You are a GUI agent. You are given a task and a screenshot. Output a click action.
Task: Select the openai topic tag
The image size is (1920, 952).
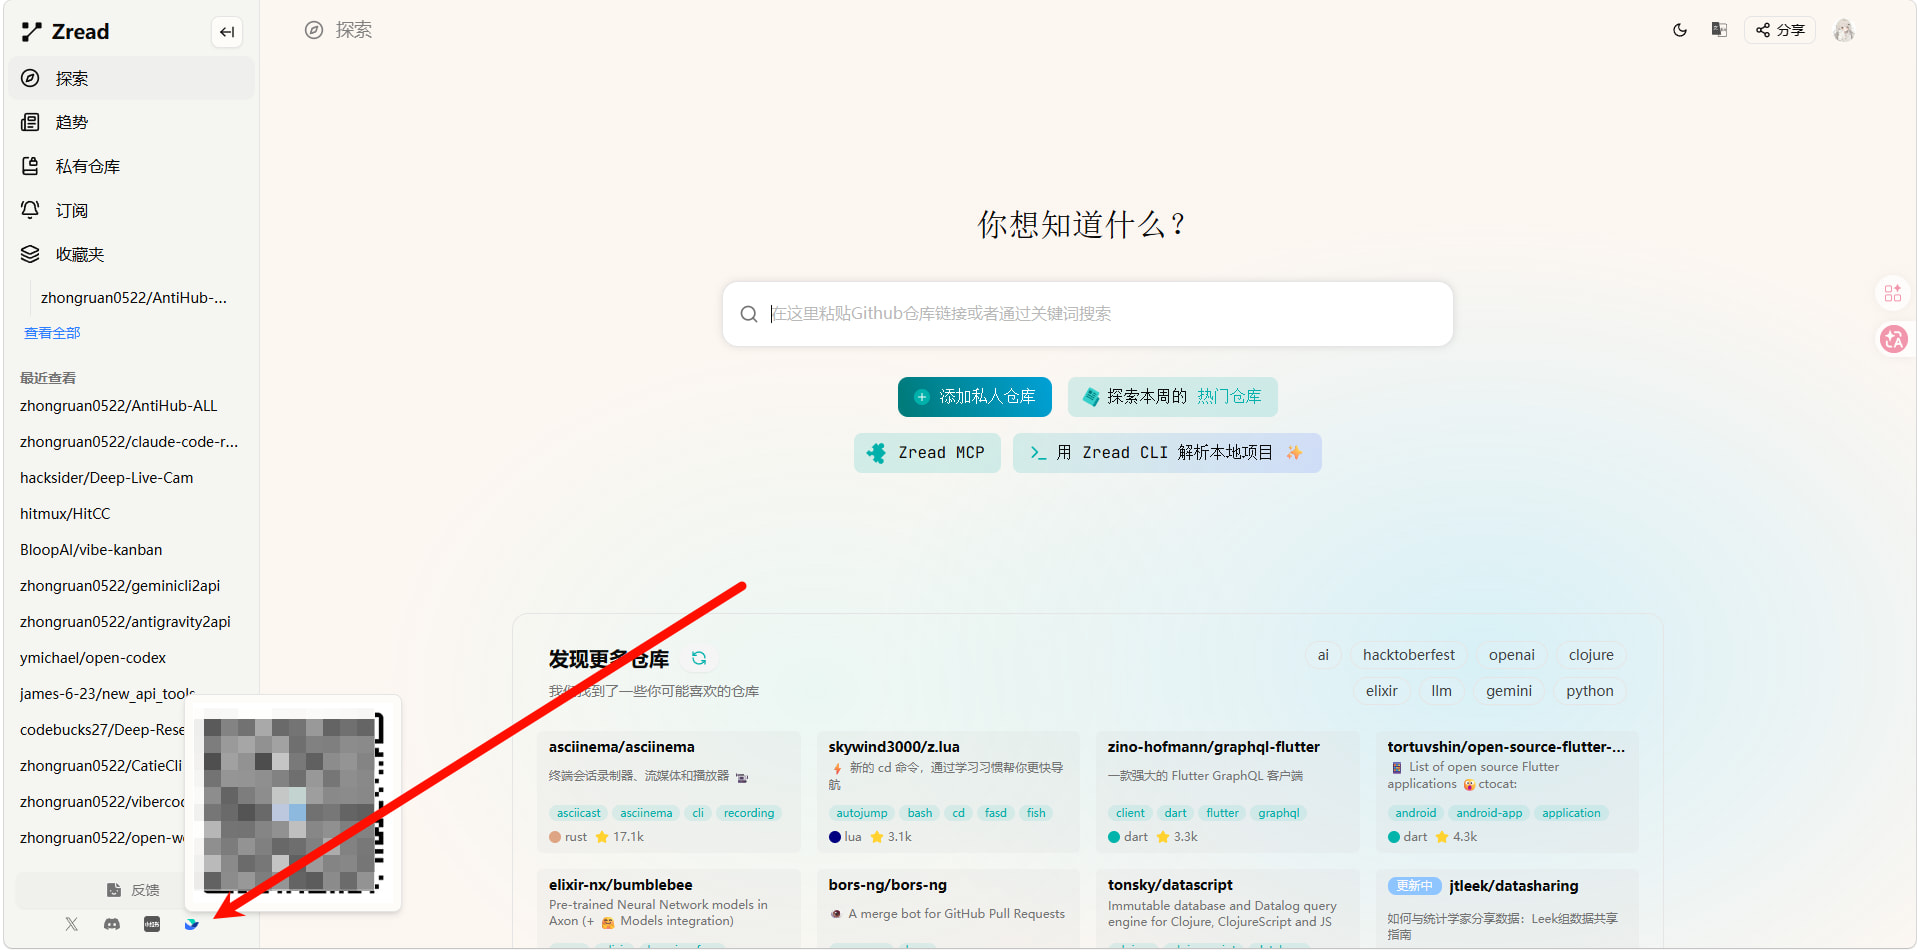1512,655
